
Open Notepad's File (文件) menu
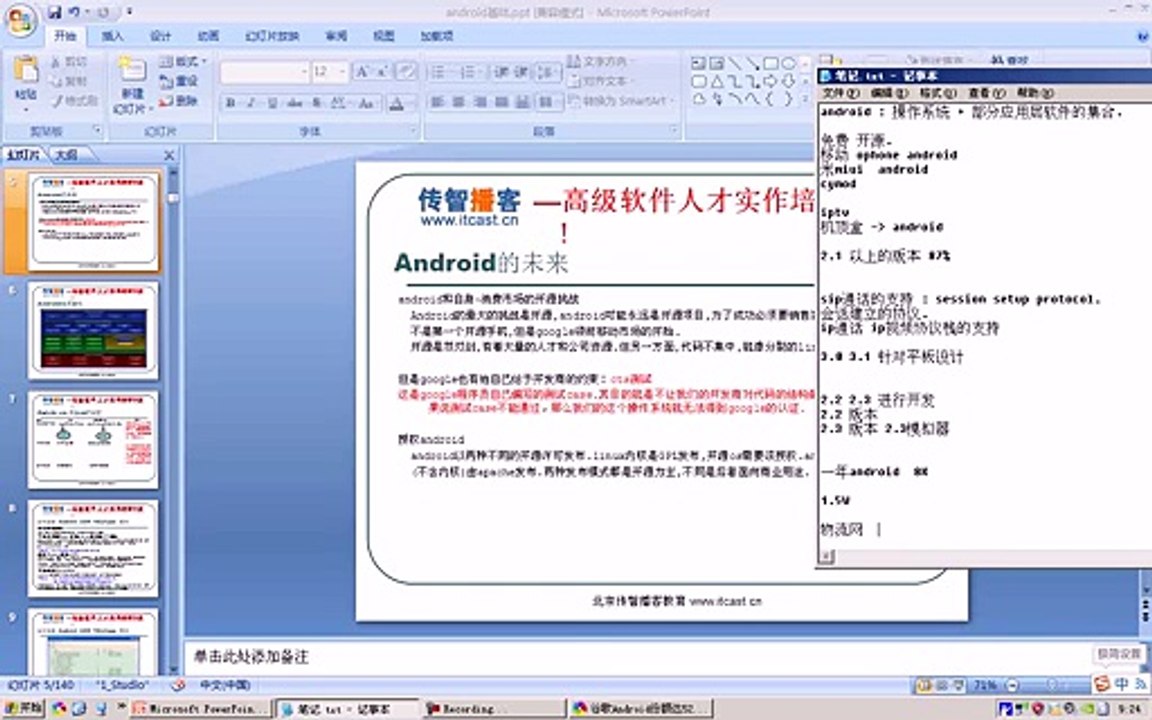point(840,93)
